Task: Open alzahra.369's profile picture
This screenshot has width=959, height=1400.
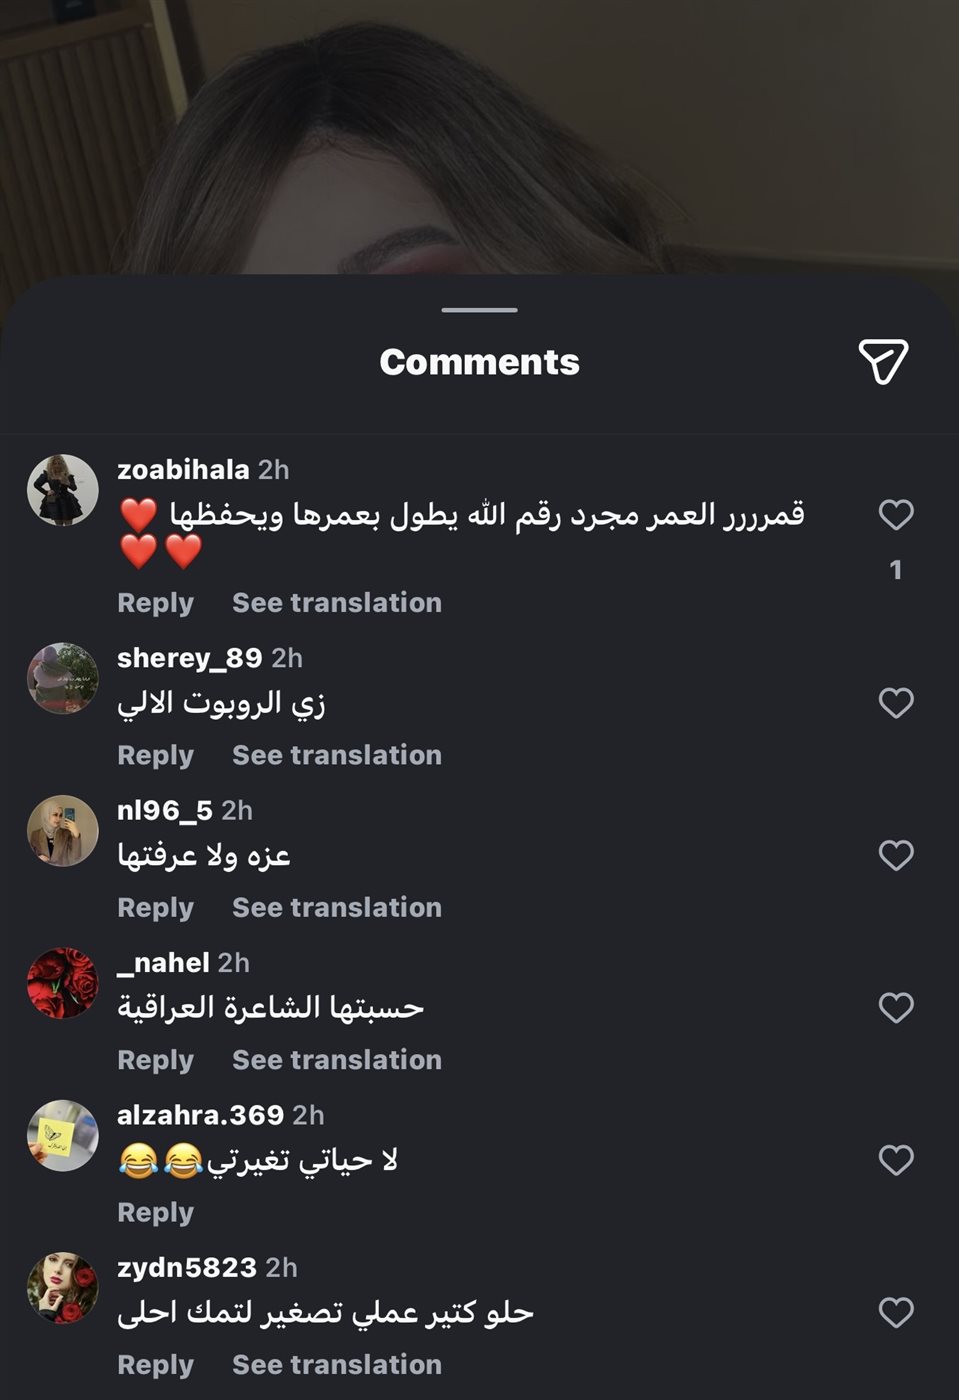Action: (x=63, y=1136)
